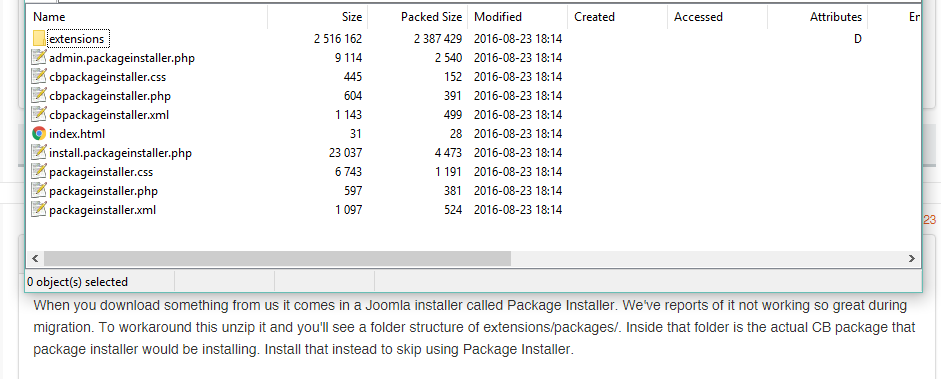Select the cbpackageinstaller.php file name
941x379 pixels.
[110, 96]
